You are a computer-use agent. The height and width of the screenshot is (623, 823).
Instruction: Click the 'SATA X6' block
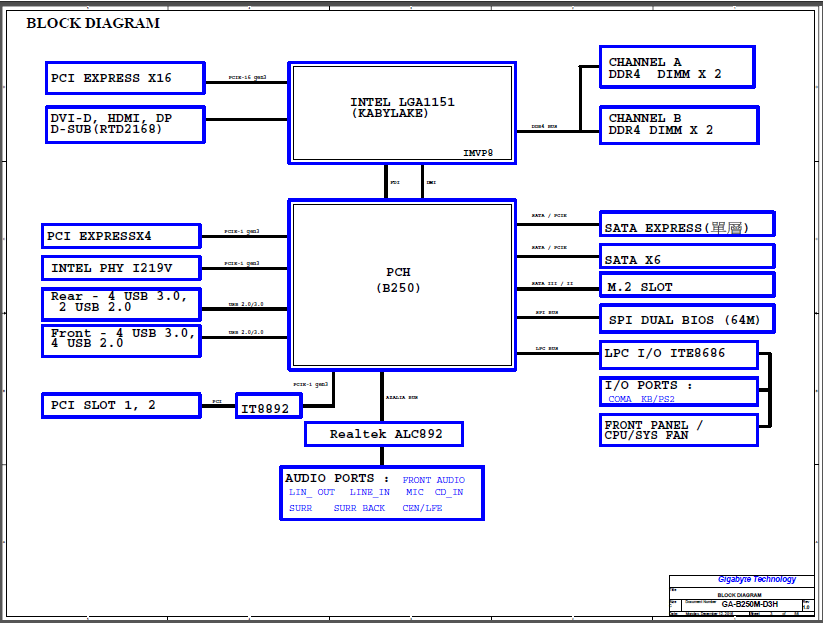click(x=687, y=257)
